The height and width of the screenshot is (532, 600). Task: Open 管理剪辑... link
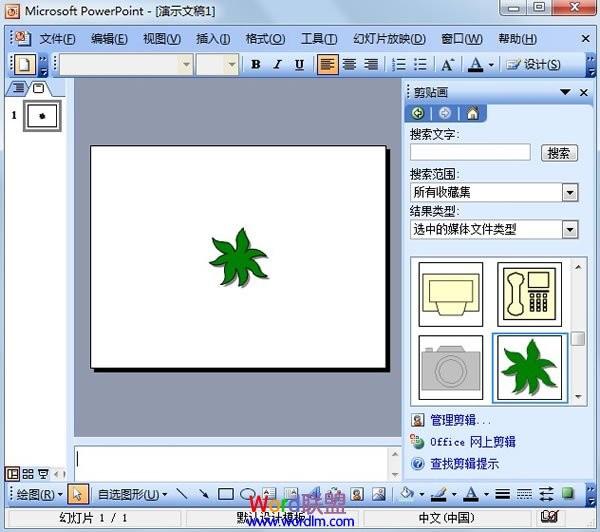coord(460,420)
